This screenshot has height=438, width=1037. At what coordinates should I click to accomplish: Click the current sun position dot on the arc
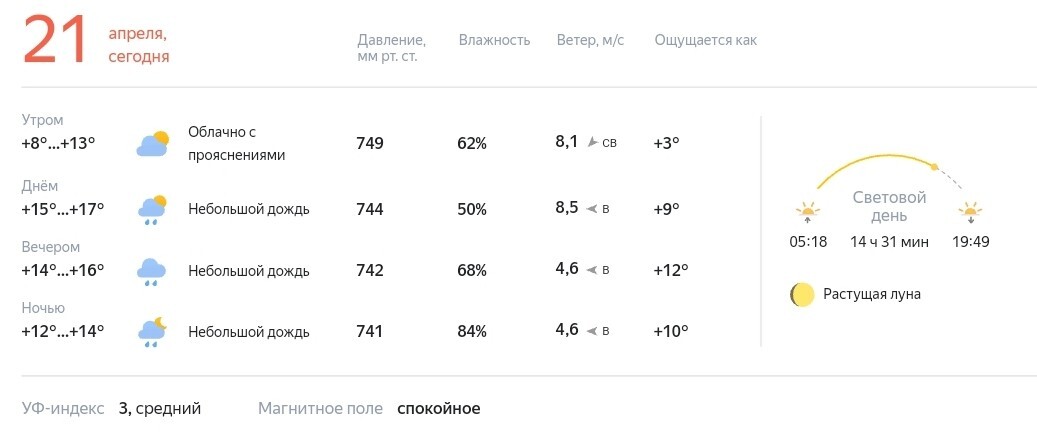point(934,167)
